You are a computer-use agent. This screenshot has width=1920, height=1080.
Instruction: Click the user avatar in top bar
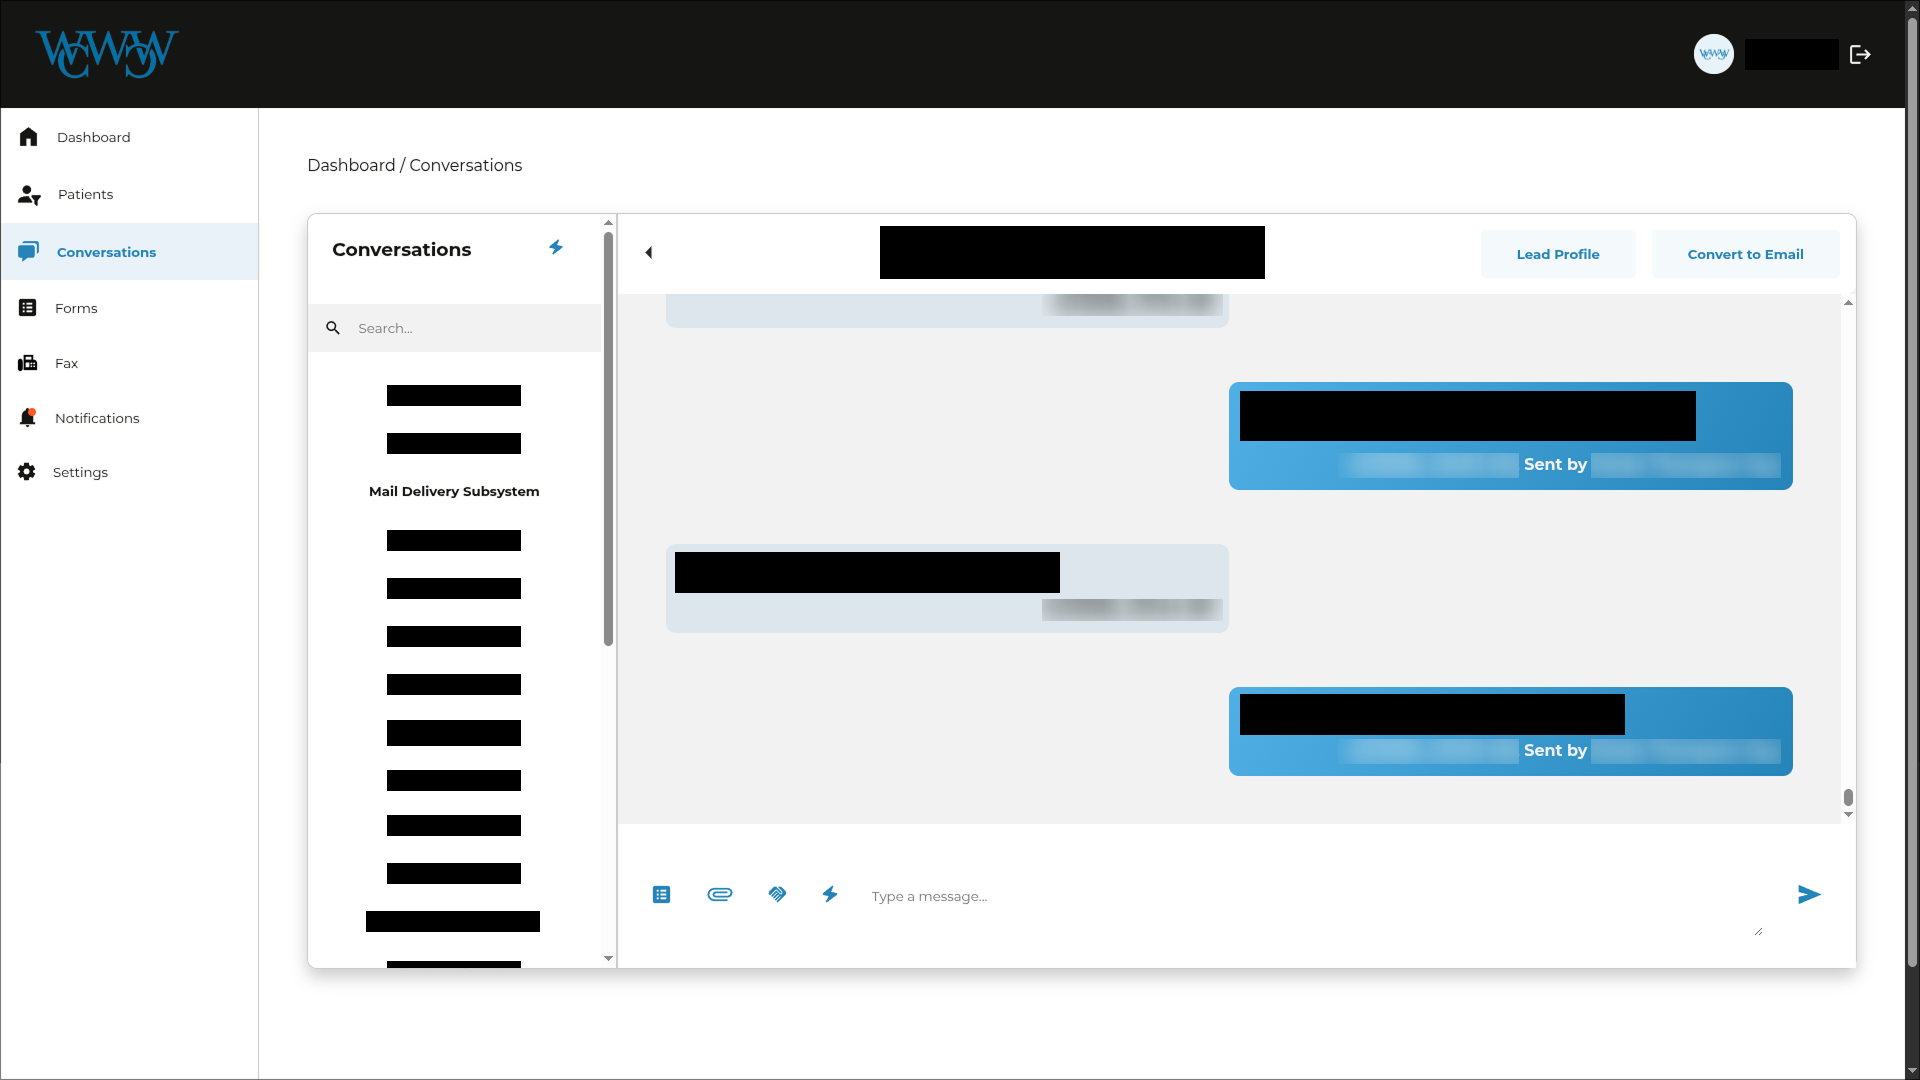click(1713, 55)
